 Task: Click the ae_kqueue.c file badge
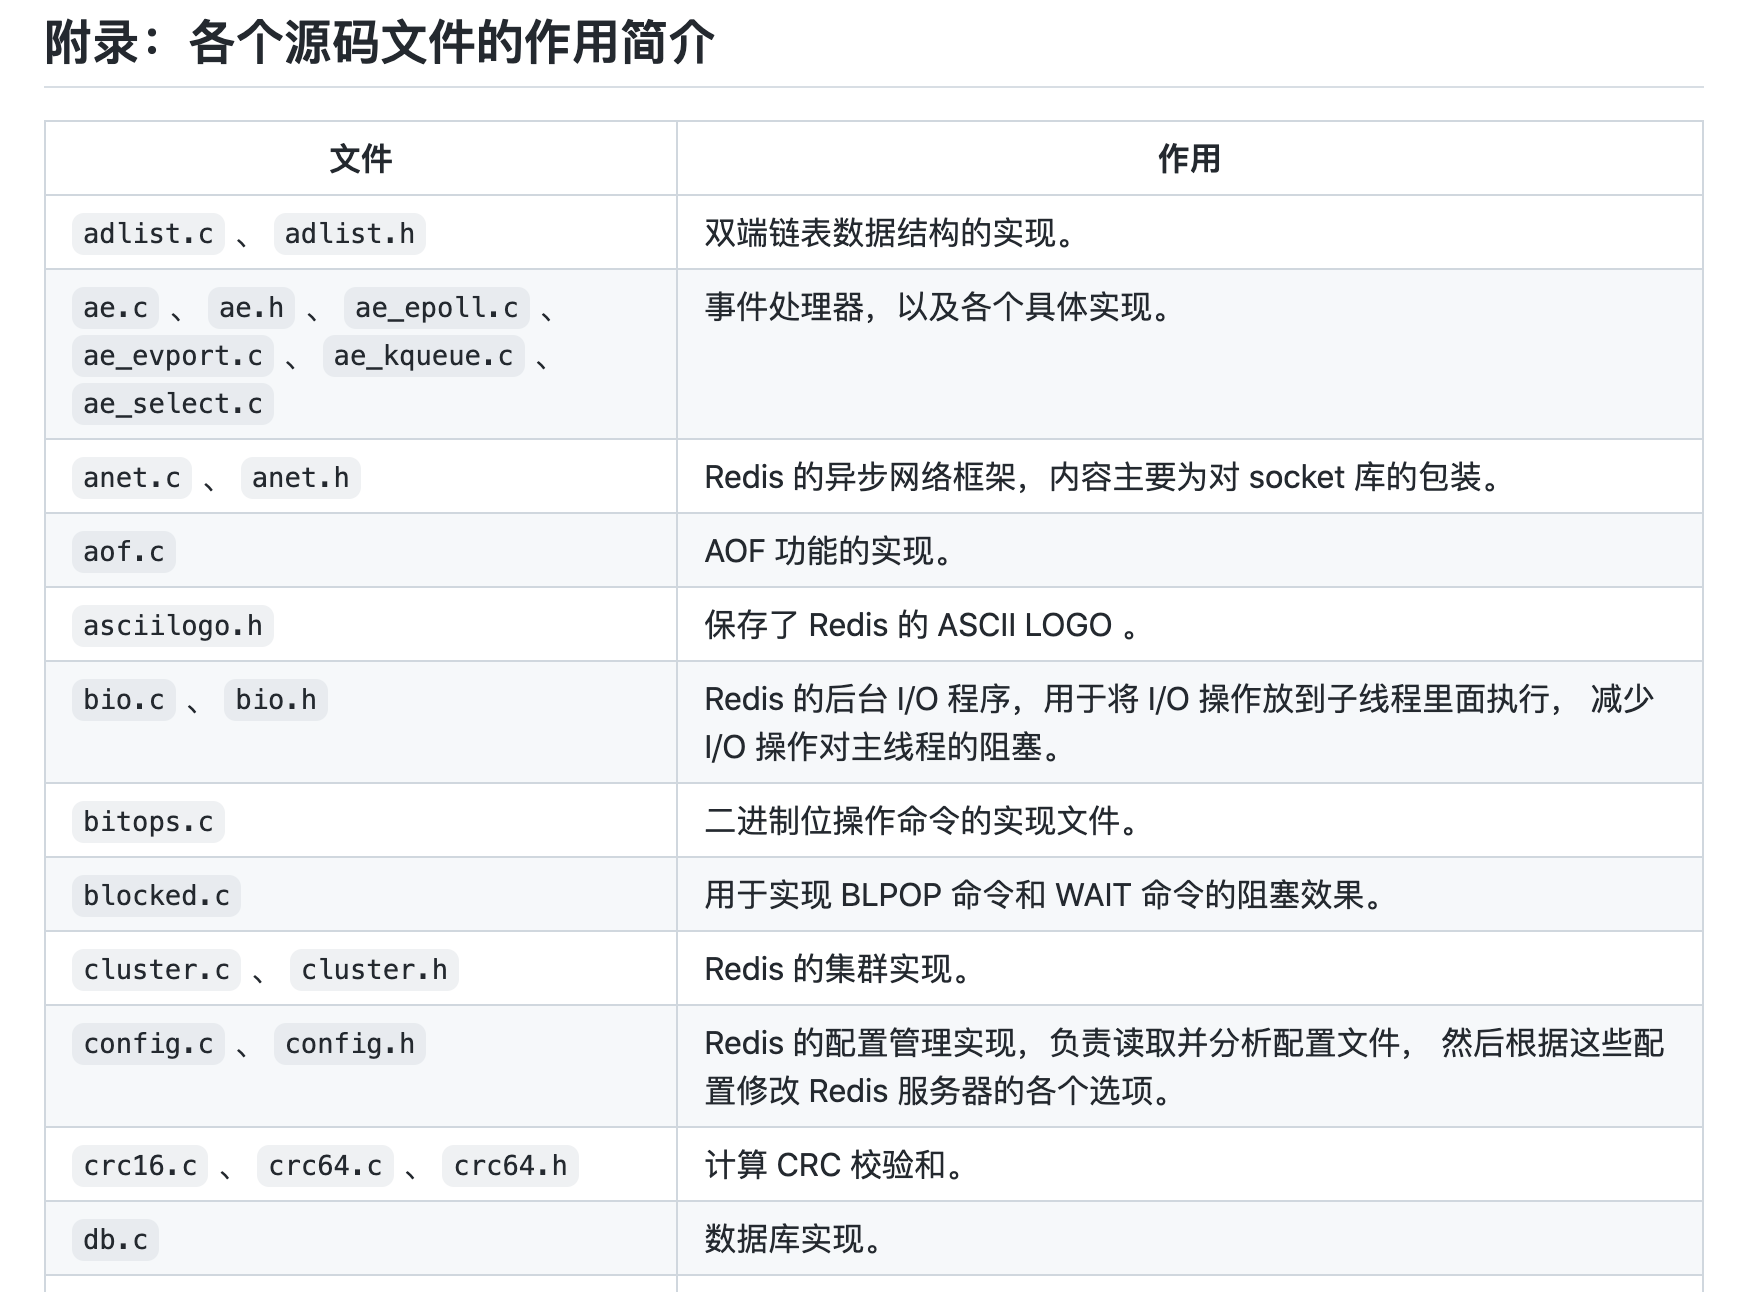tap(423, 356)
